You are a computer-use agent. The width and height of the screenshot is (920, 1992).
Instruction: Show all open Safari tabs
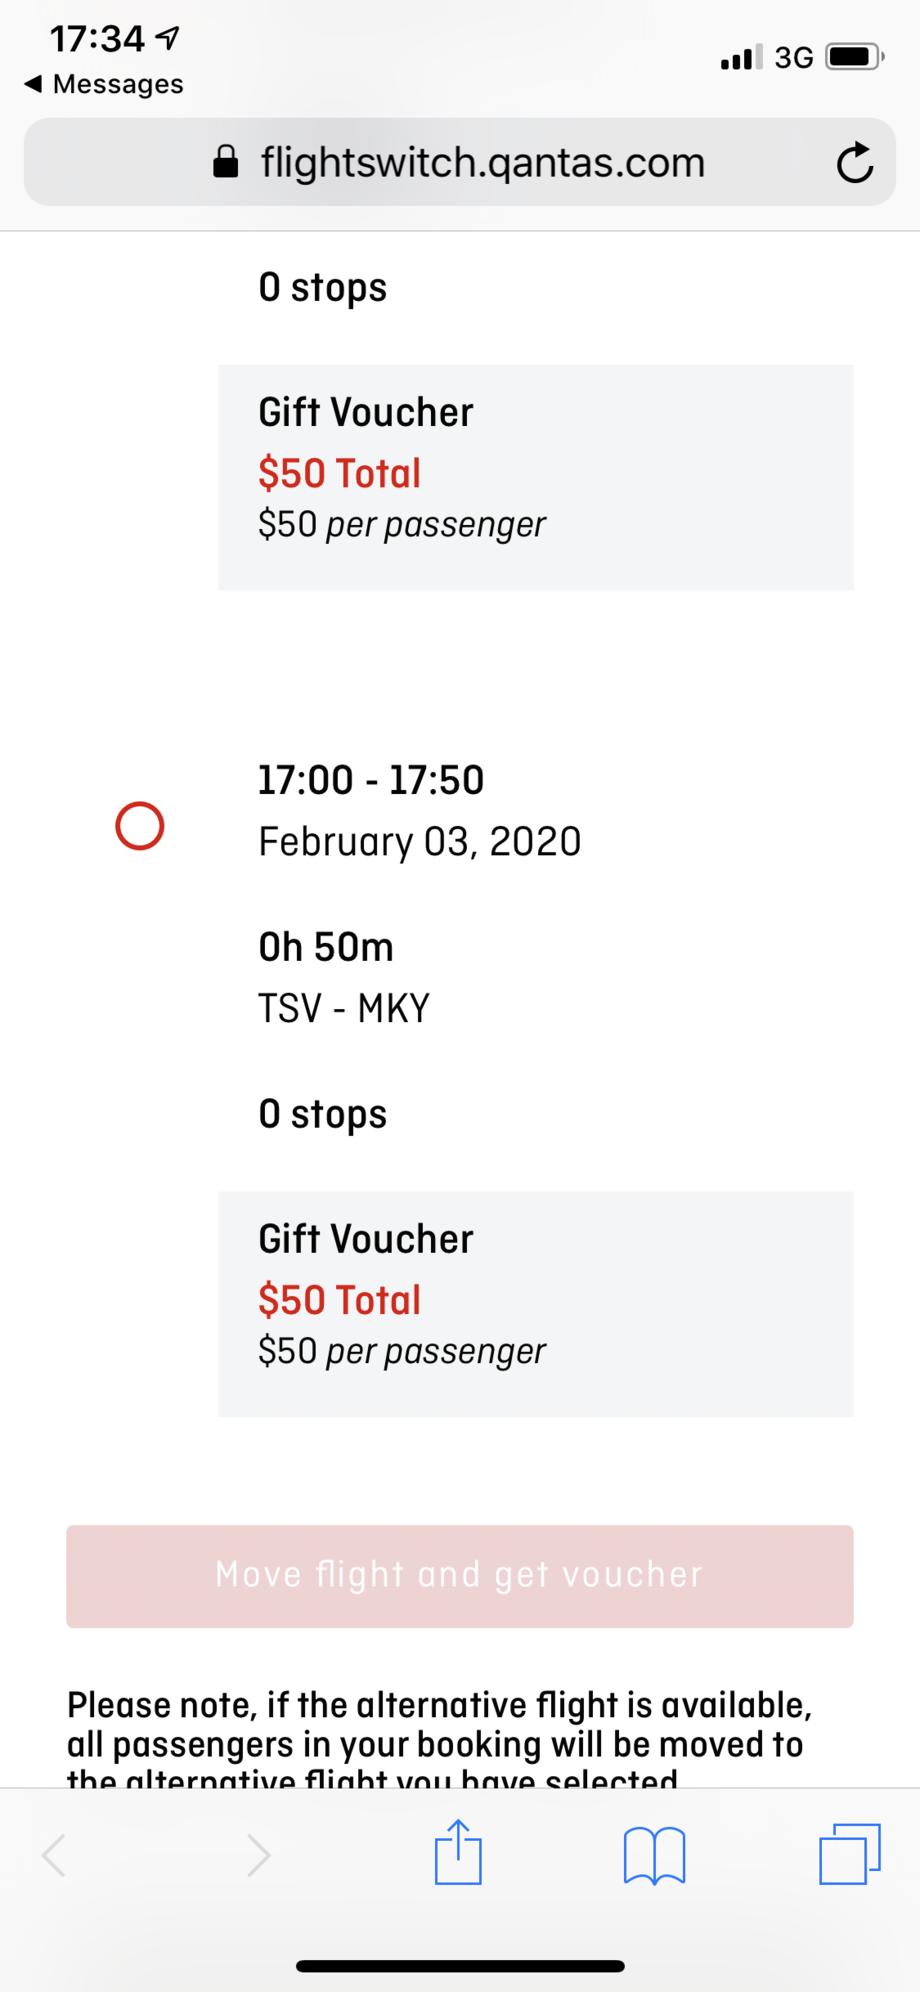click(x=849, y=1854)
